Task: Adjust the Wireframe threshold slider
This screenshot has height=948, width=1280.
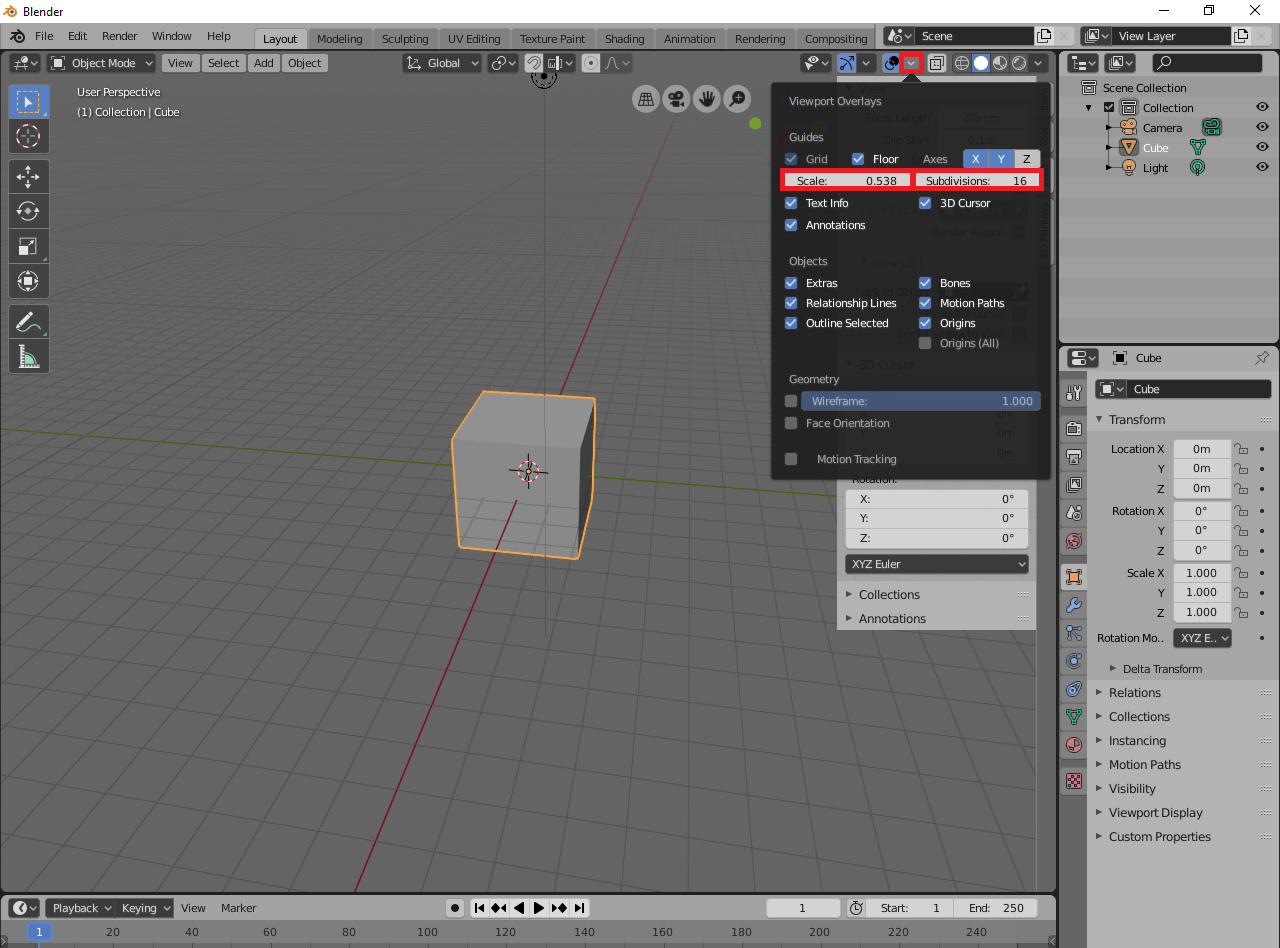Action: (921, 401)
